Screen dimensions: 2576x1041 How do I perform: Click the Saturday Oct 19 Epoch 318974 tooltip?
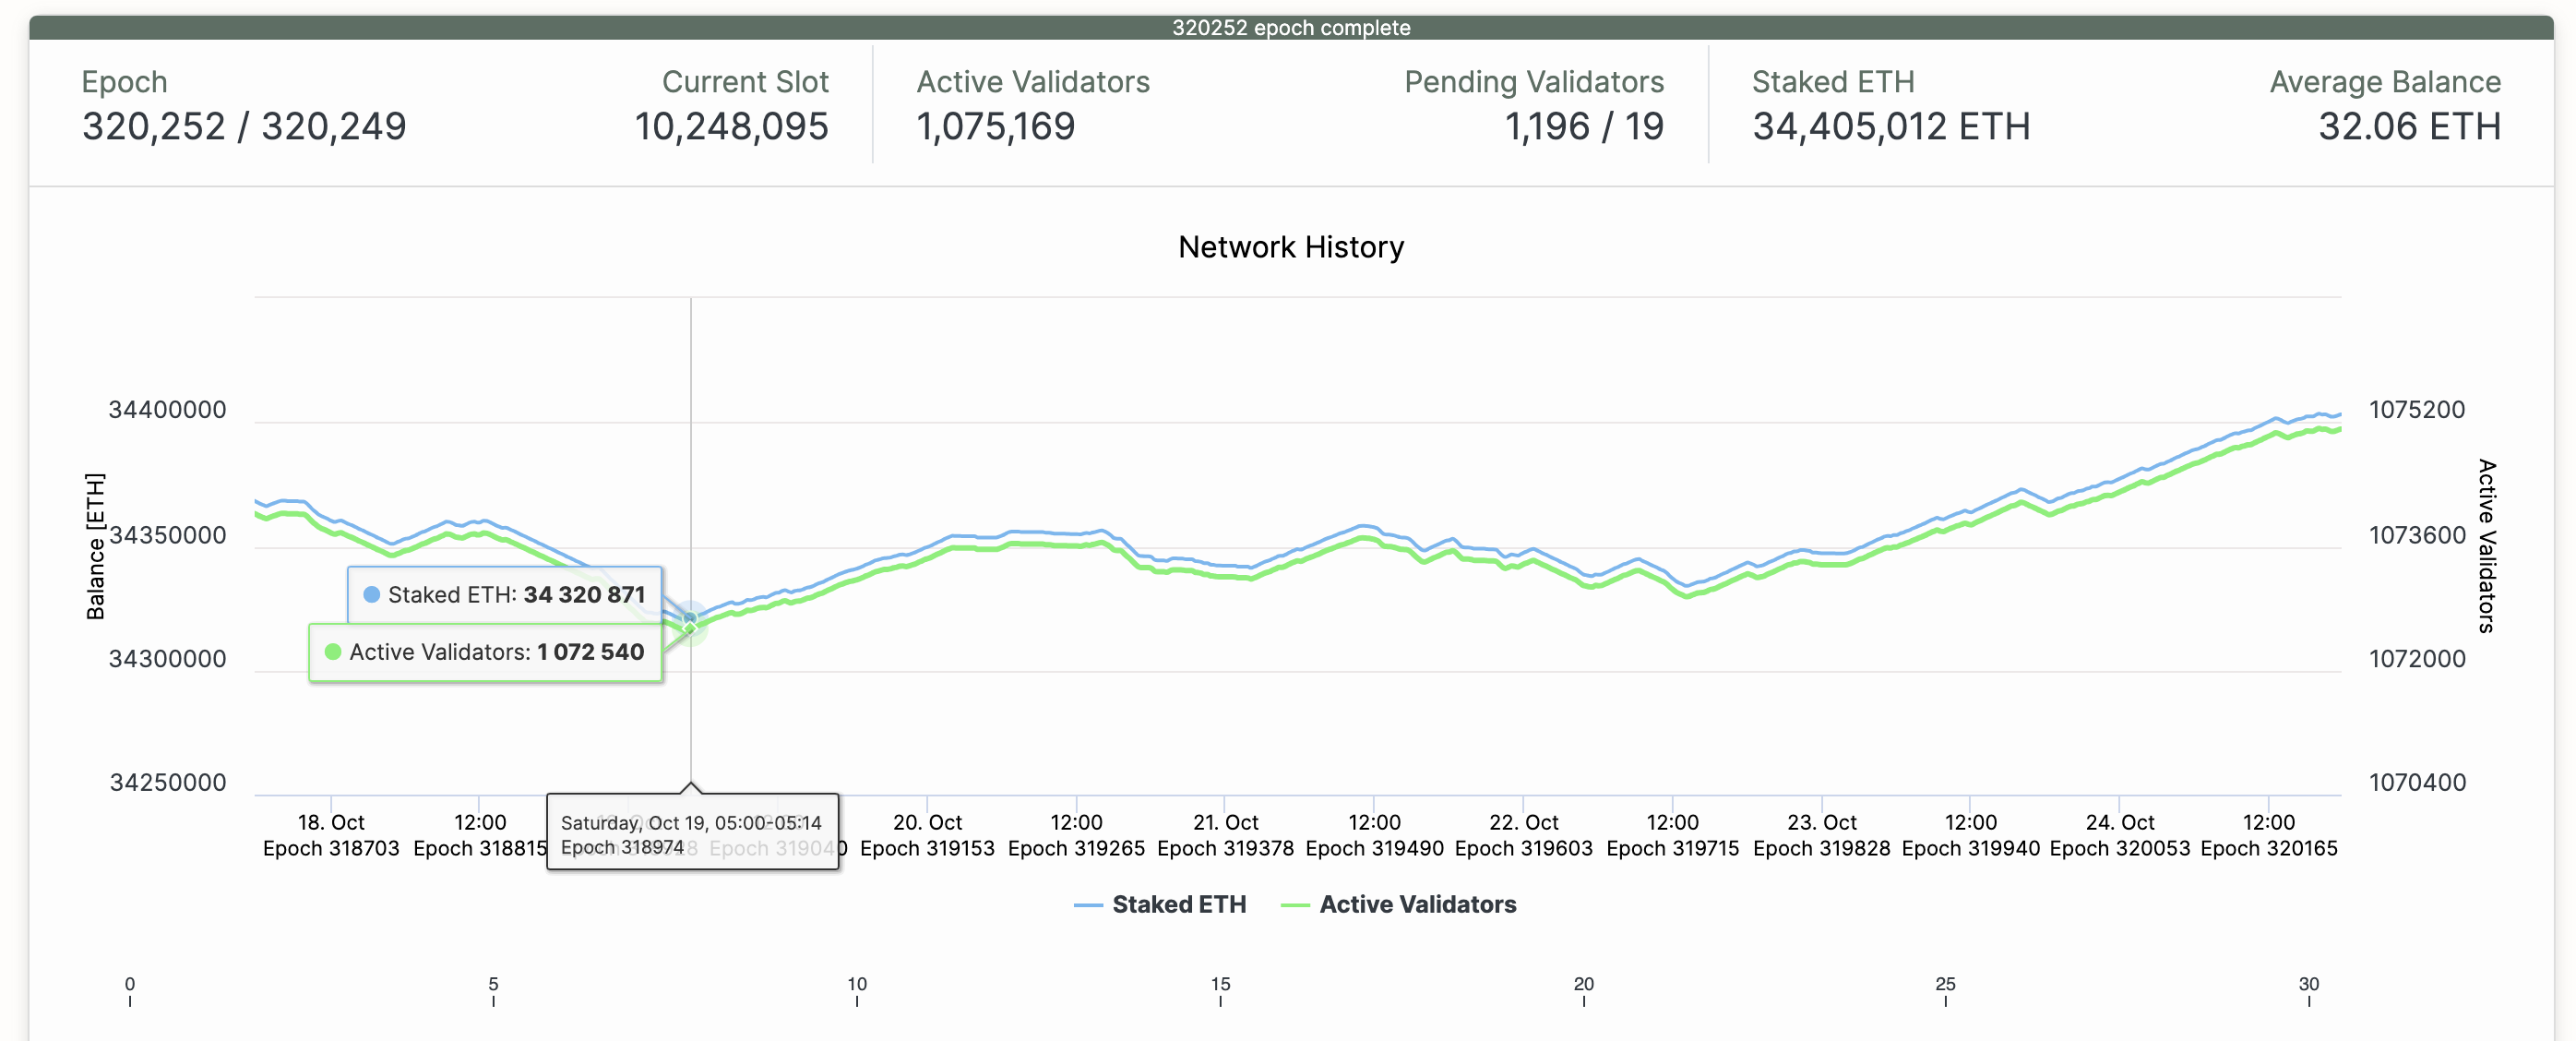click(x=692, y=834)
